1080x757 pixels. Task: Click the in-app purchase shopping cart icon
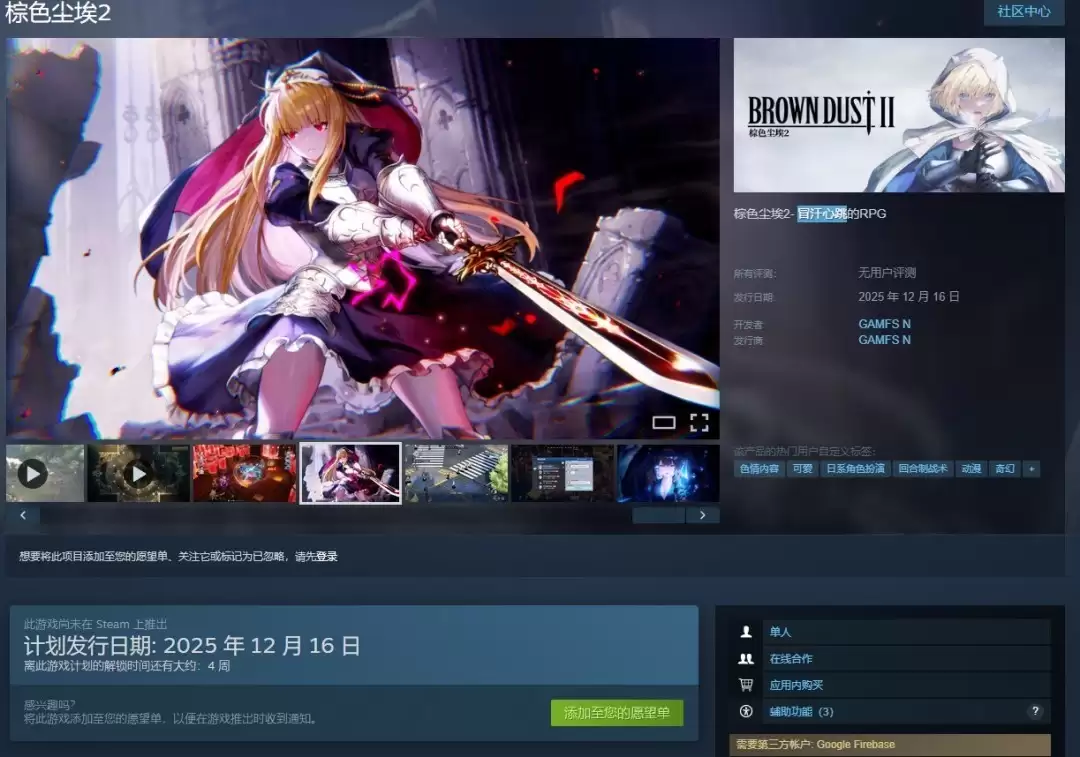[746, 685]
